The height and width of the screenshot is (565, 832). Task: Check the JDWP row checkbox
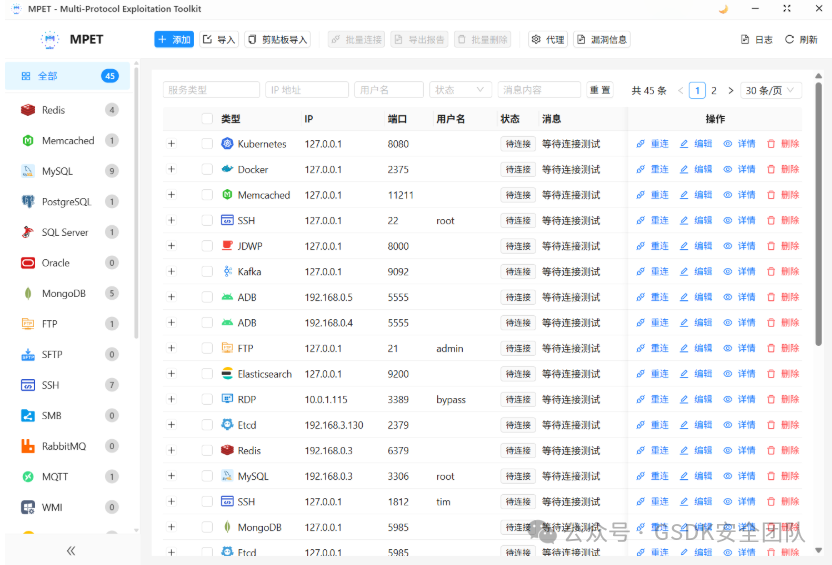click(x=207, y=246)
